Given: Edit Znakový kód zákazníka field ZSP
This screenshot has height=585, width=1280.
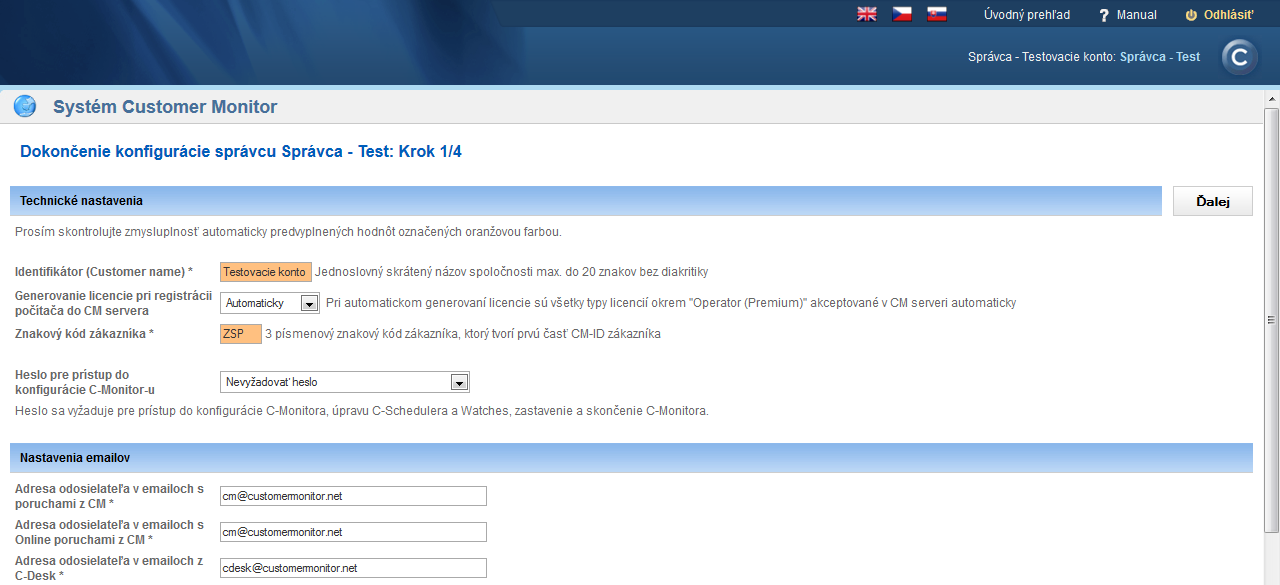Looking at the screenshot, I should (x=241, y=334).
